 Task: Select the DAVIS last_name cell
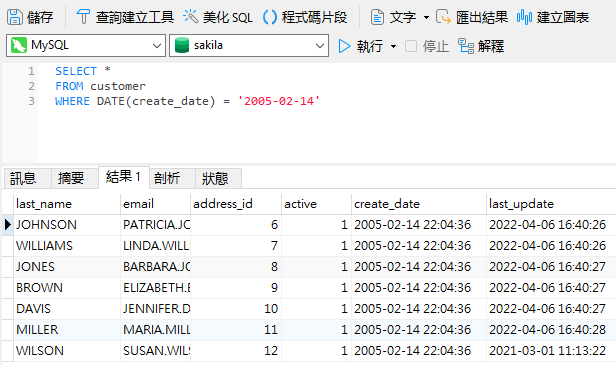[67, 309]
